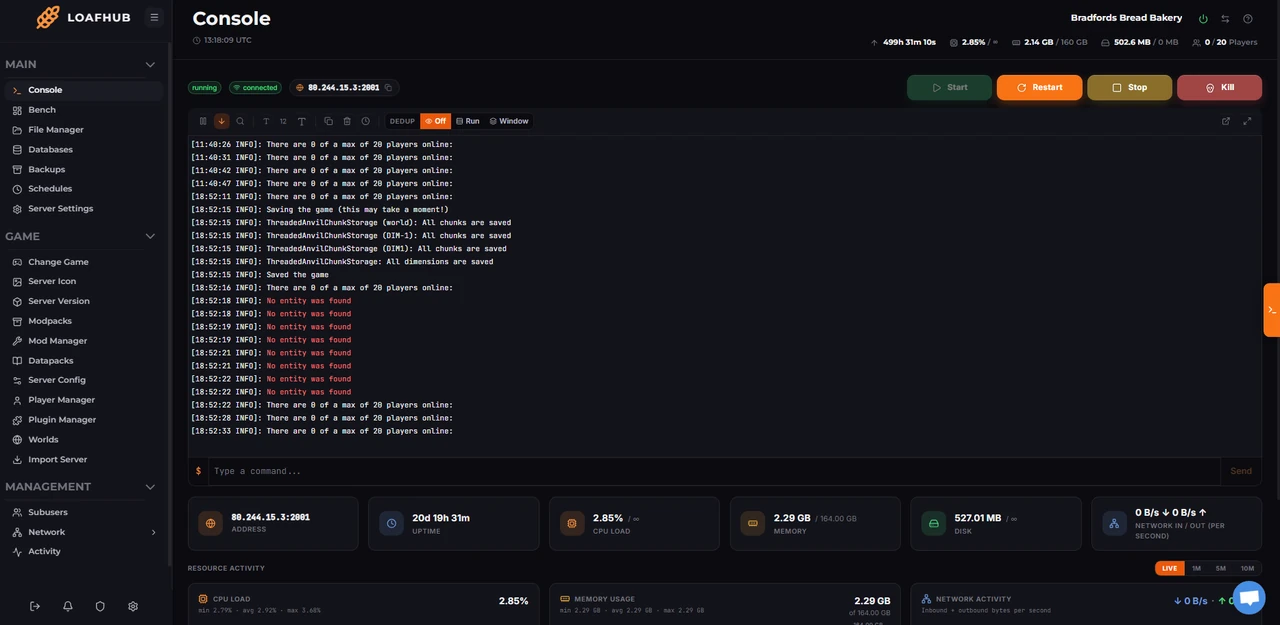Set dedup mode to Run
Image resolution: width=1280 pixels, height=625 pixels.
point(467,121)
